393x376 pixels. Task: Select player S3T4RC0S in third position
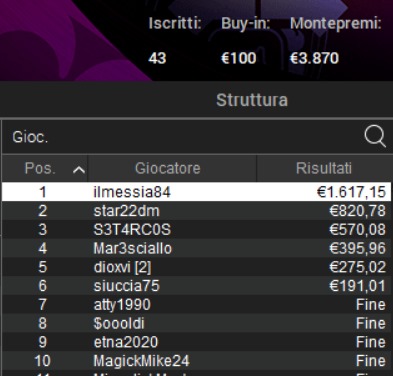tap(197, 229)
